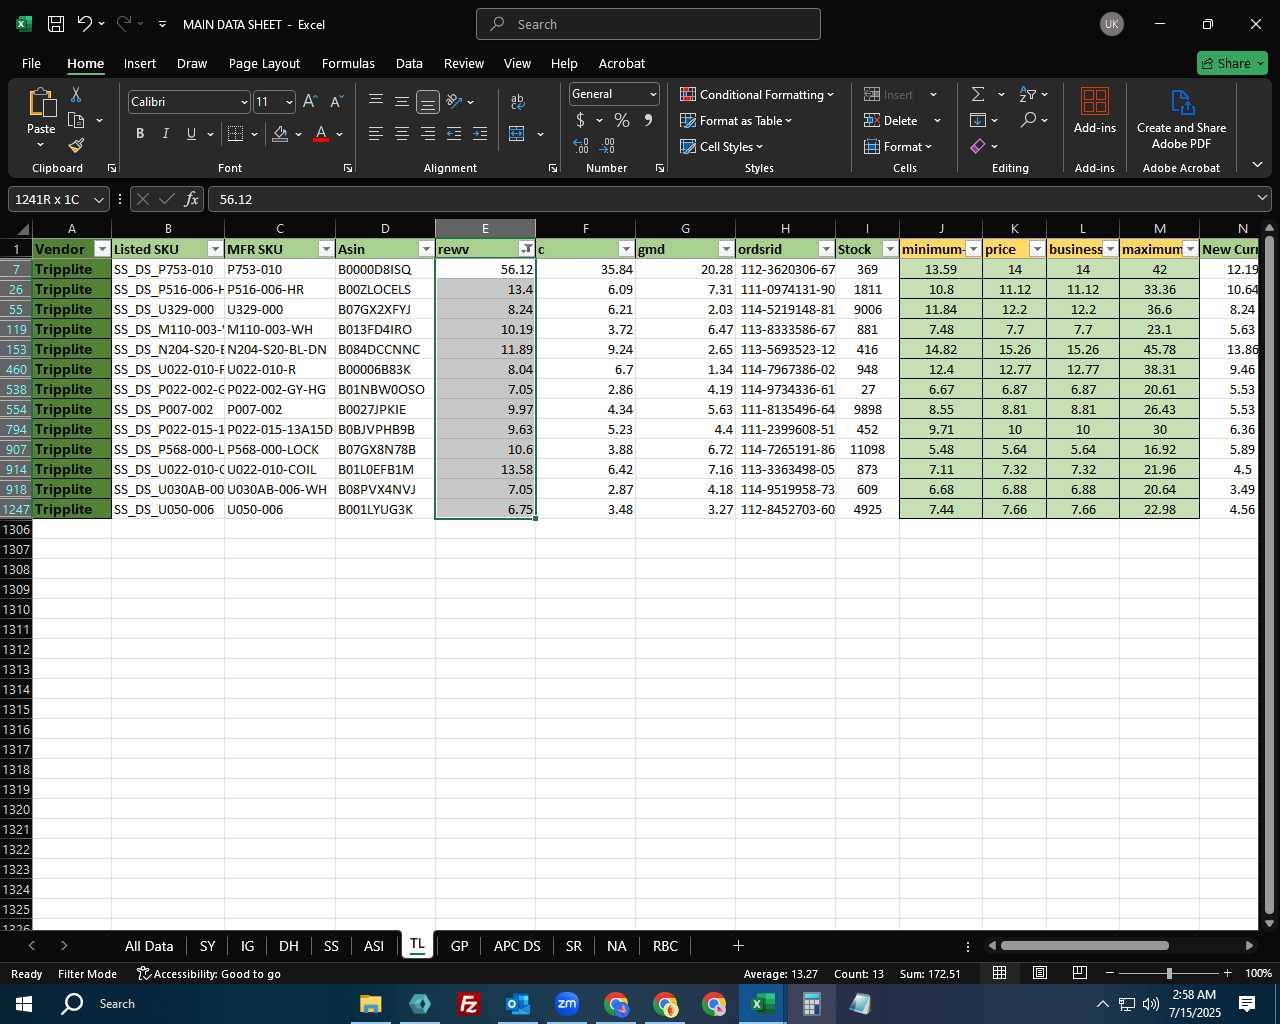Click the Save icon in title bar
The image size is (1280, 1024).
pos(56,24)
